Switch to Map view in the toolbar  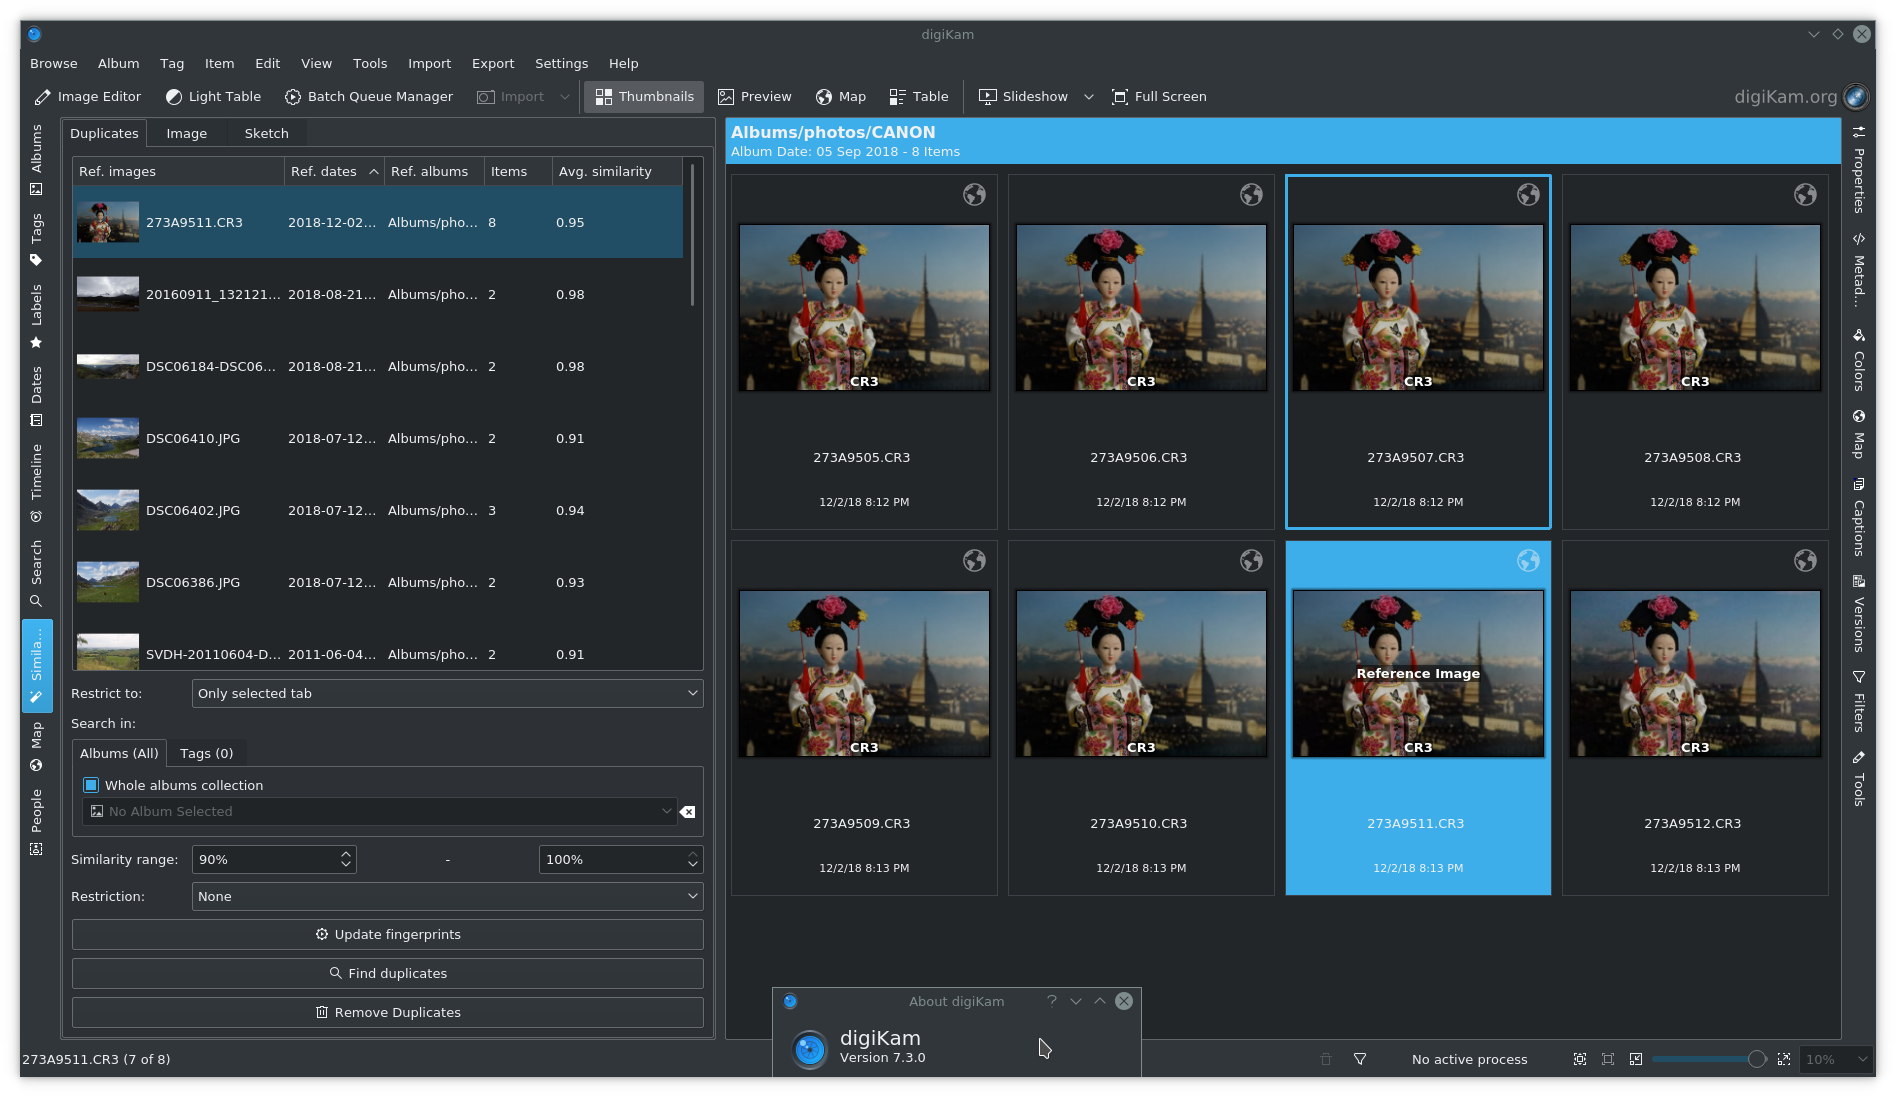point(840,96)
